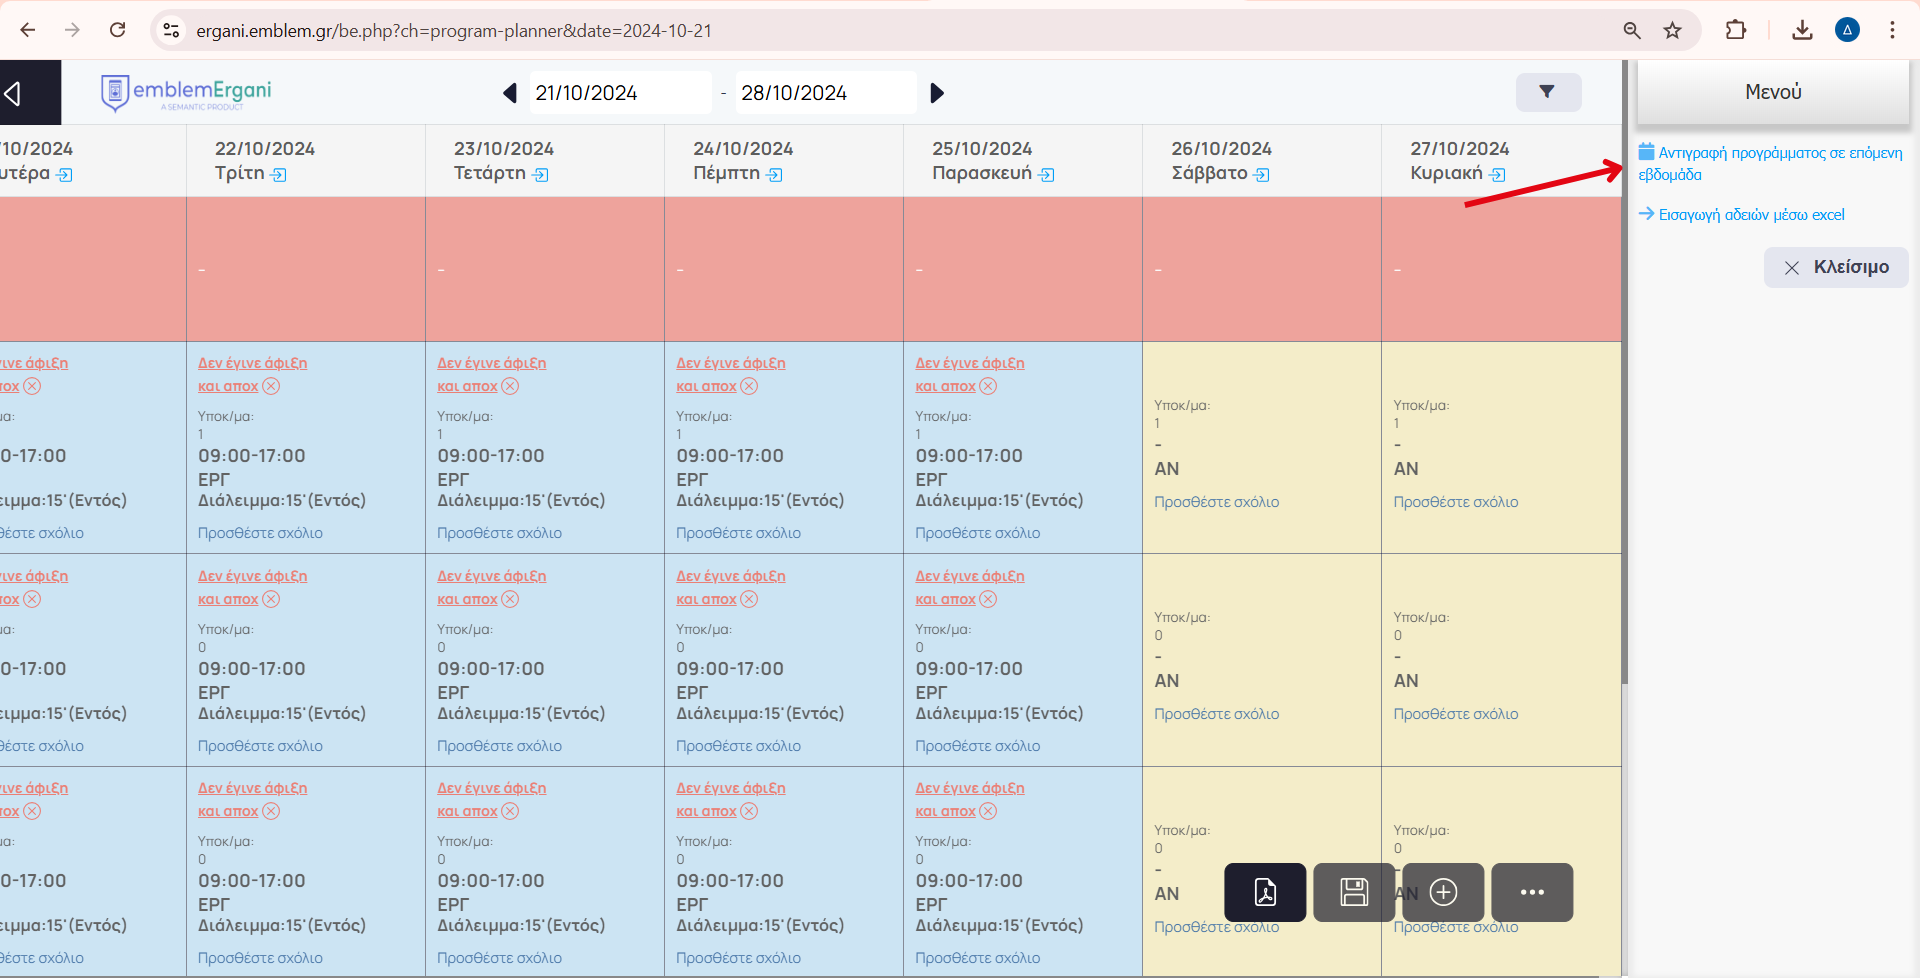1920x978 pixels.
Task: Open the Μενού panel header
Action: pos(1772,92)
